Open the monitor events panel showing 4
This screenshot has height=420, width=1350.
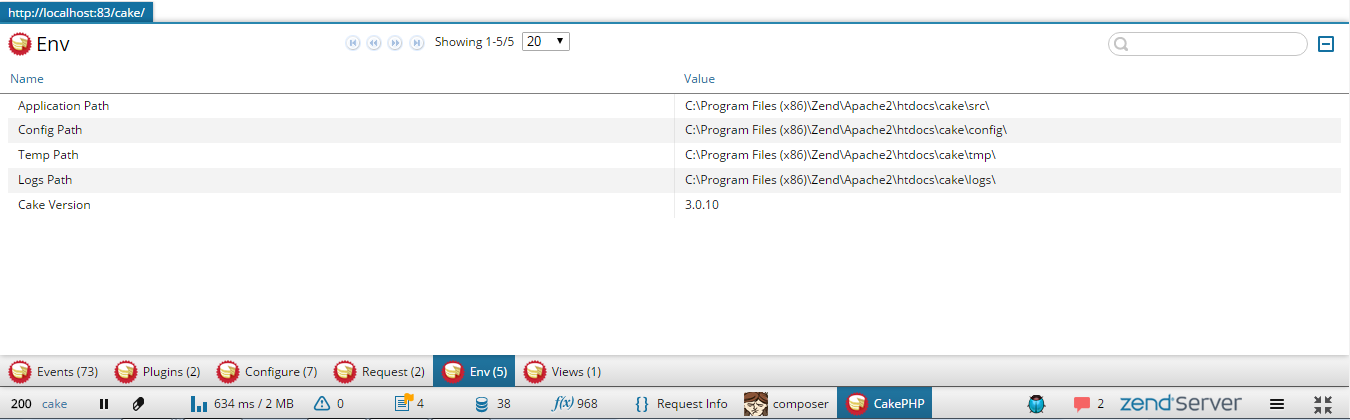410,404
